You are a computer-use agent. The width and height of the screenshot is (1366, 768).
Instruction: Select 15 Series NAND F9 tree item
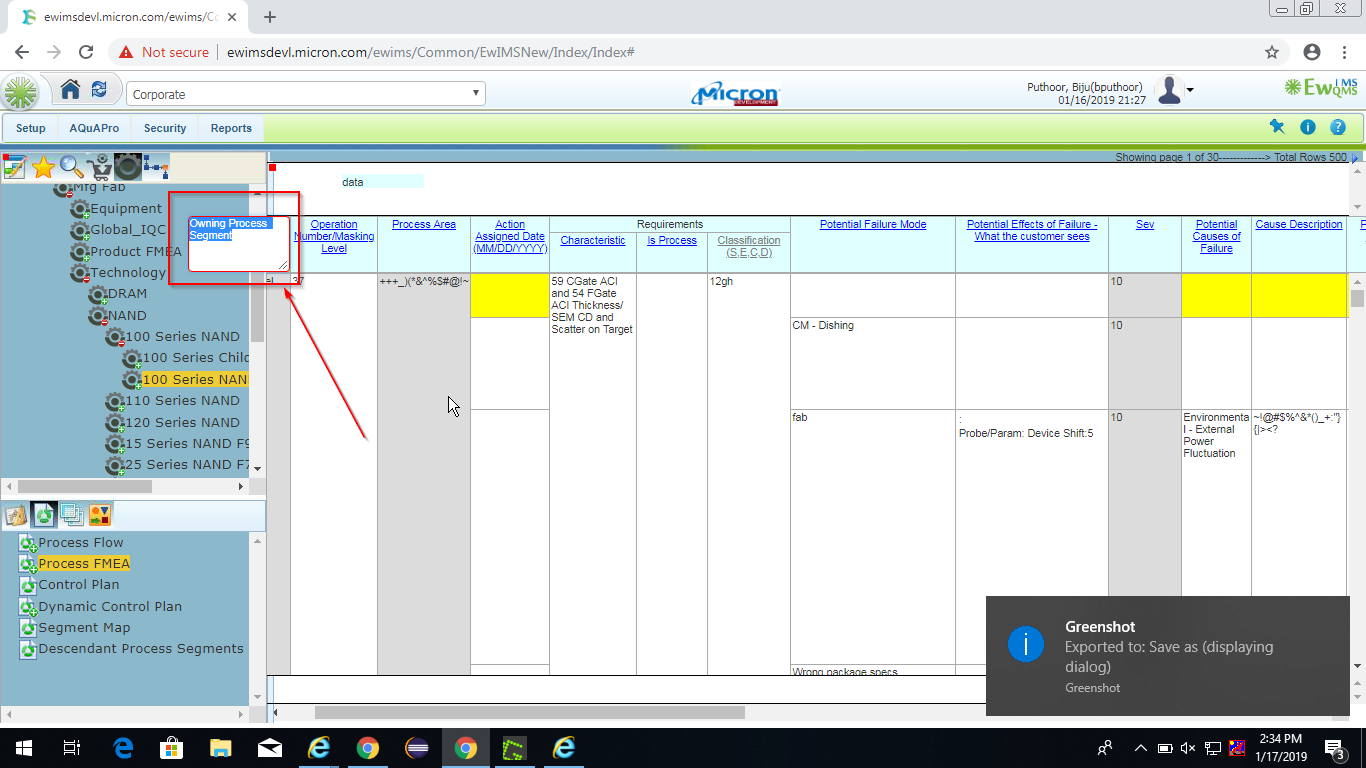(x=187, y=443)
